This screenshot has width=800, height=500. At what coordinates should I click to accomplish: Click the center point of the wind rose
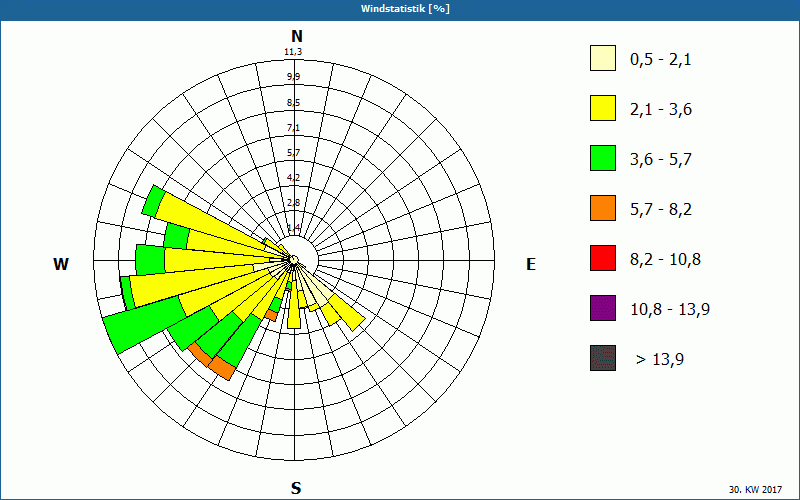pyautogui.click(x=293, y=260)
